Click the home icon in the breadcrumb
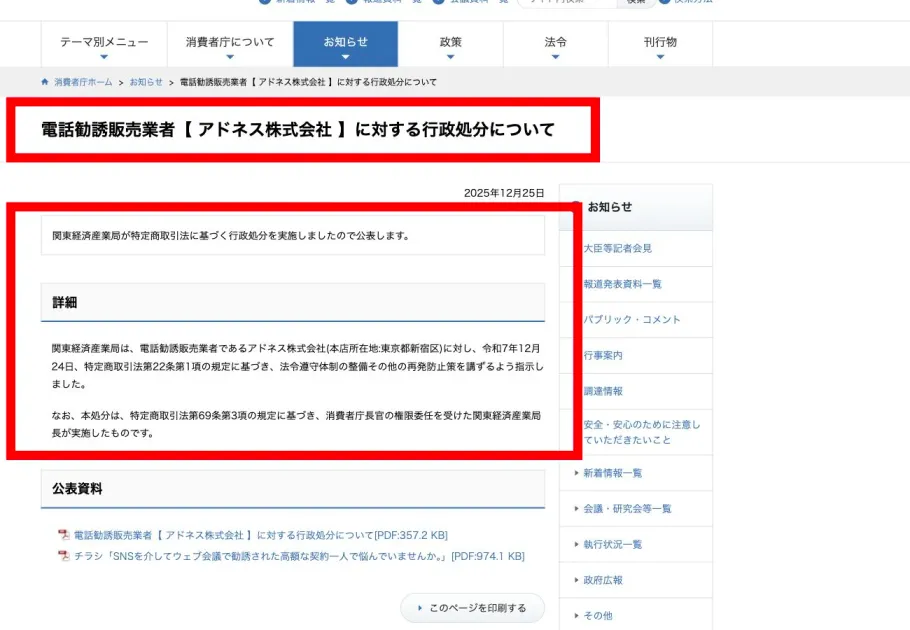The image size is (910, 630). point(45,82)
